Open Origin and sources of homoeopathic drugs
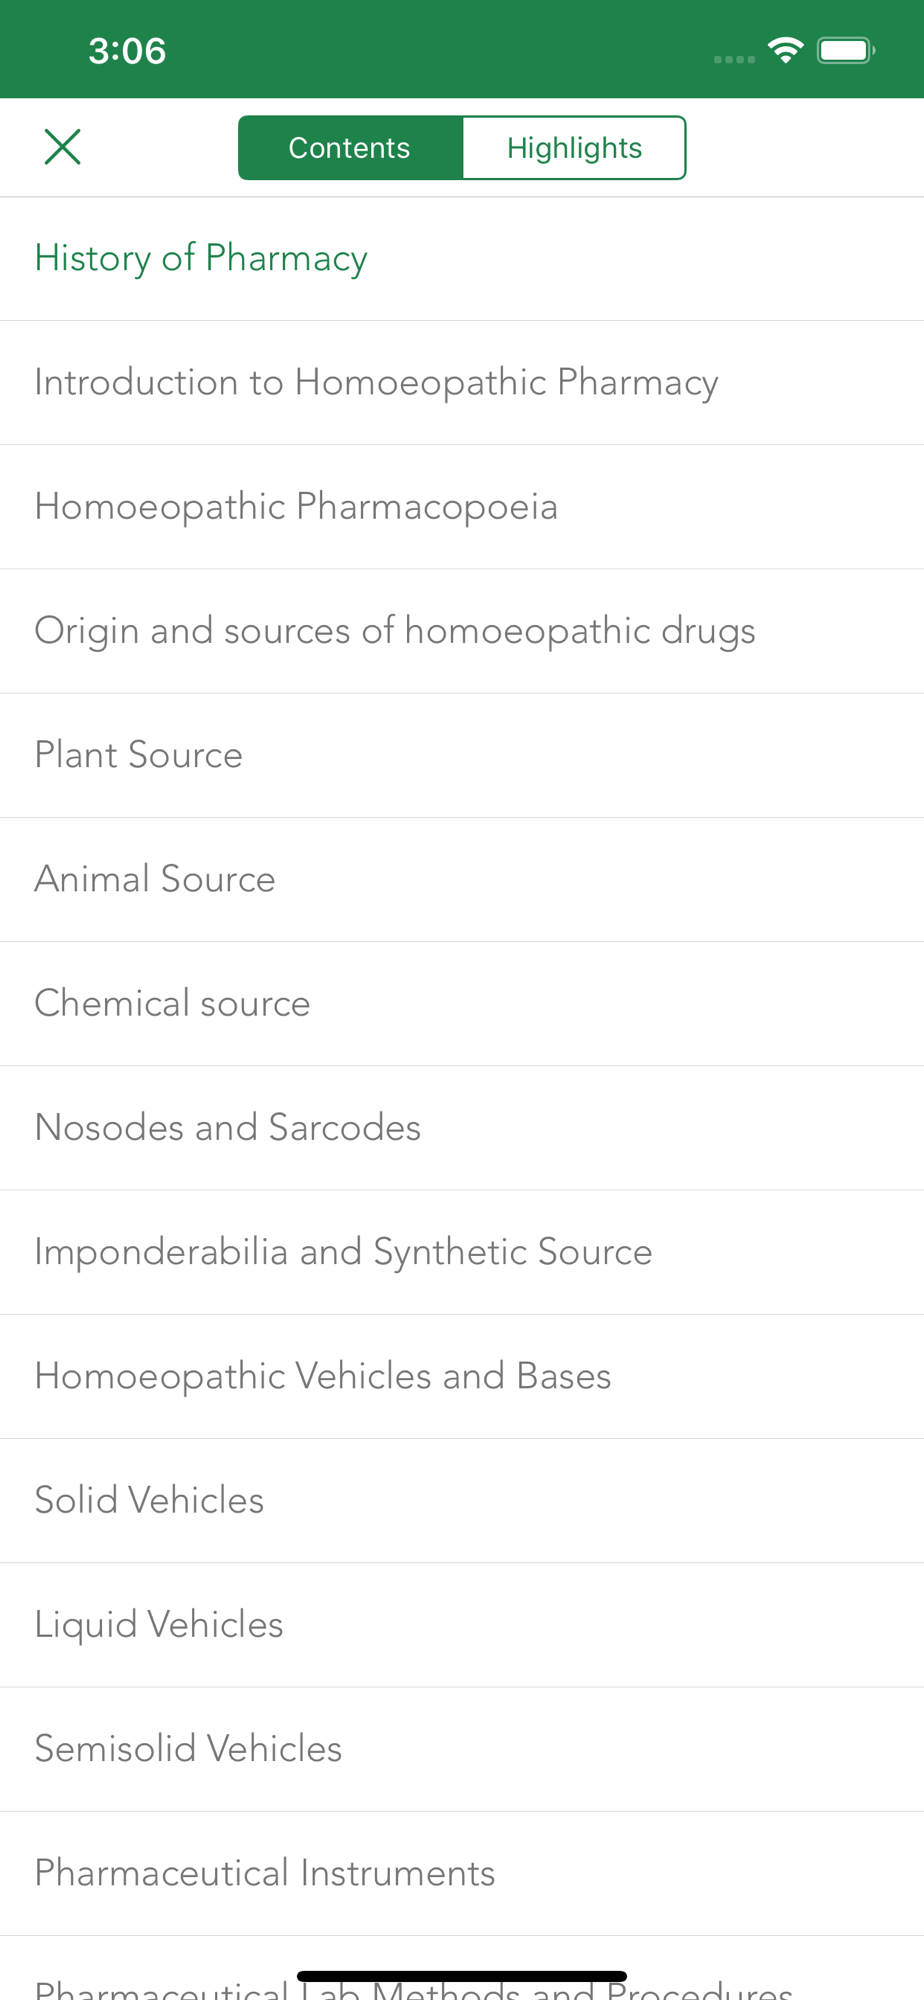The image size is (924, 2000). tap(395, 631)
